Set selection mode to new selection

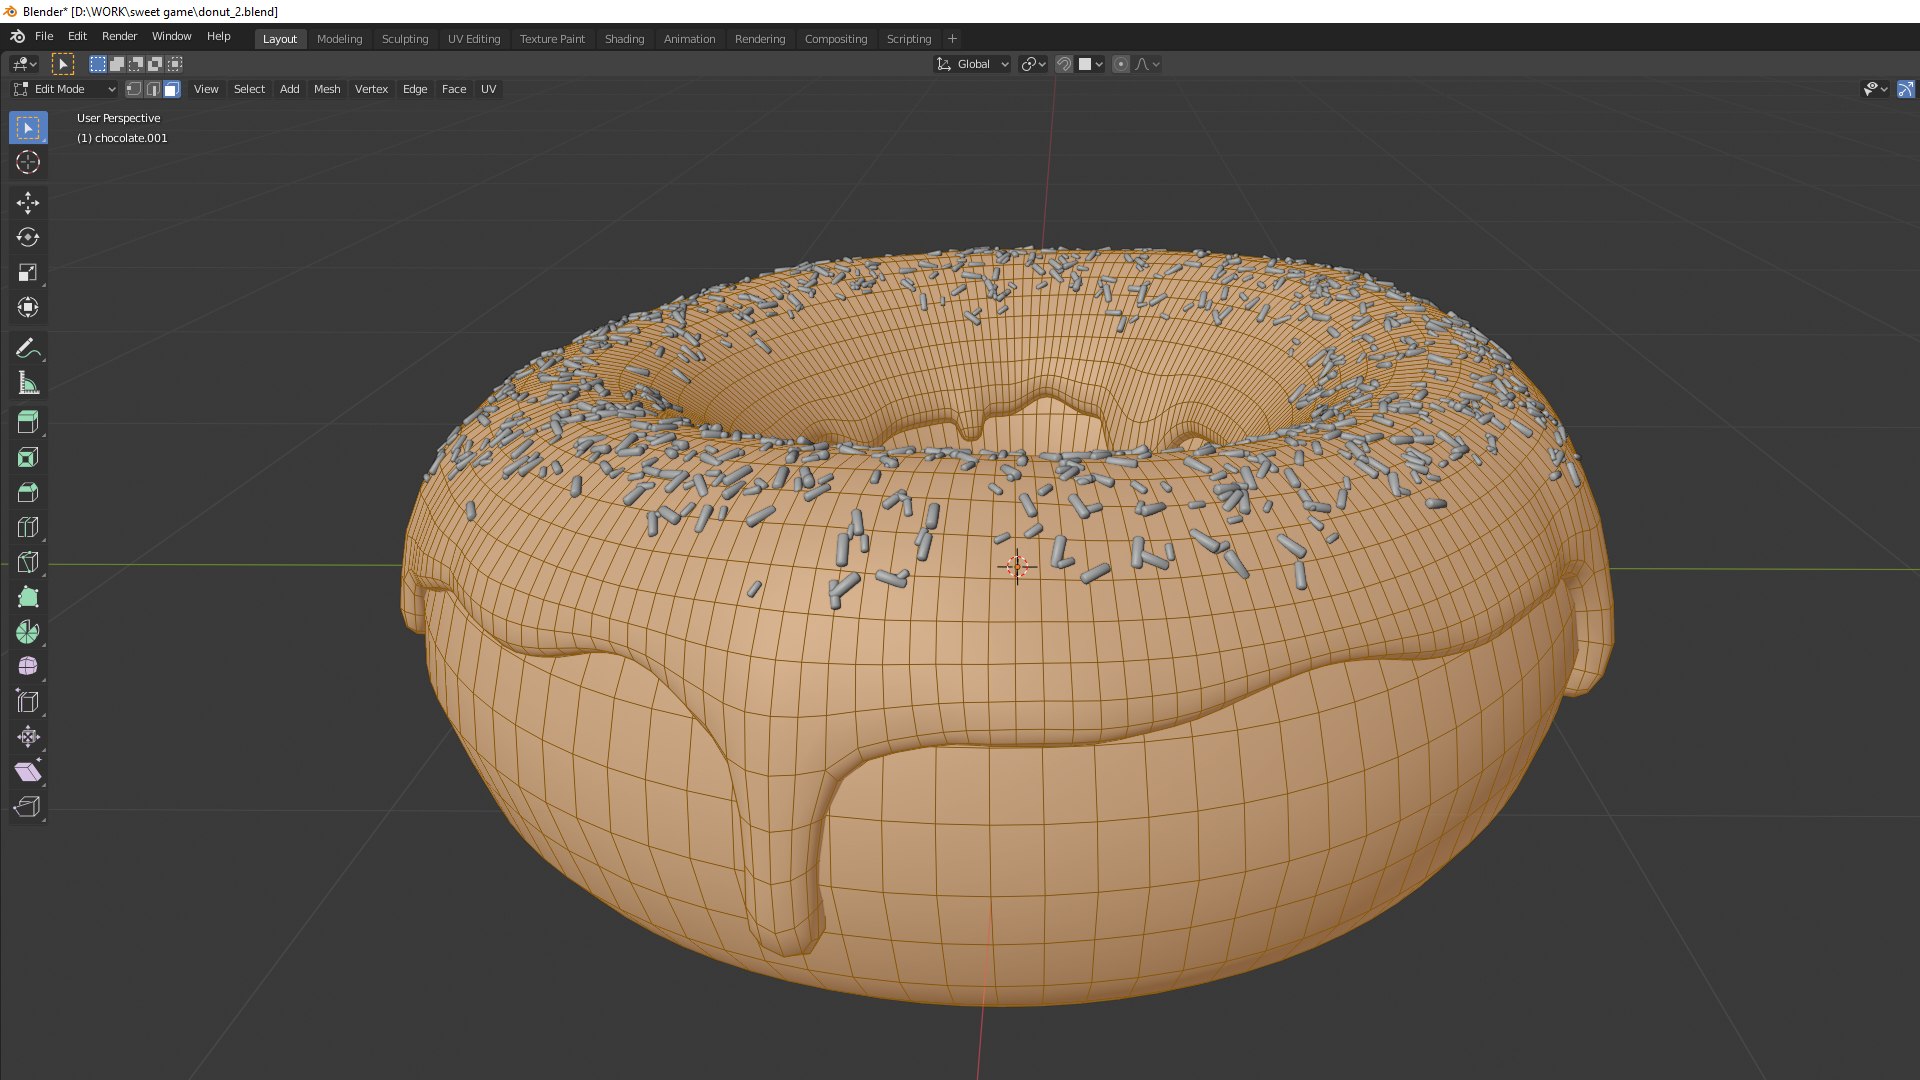click(97, 64)
